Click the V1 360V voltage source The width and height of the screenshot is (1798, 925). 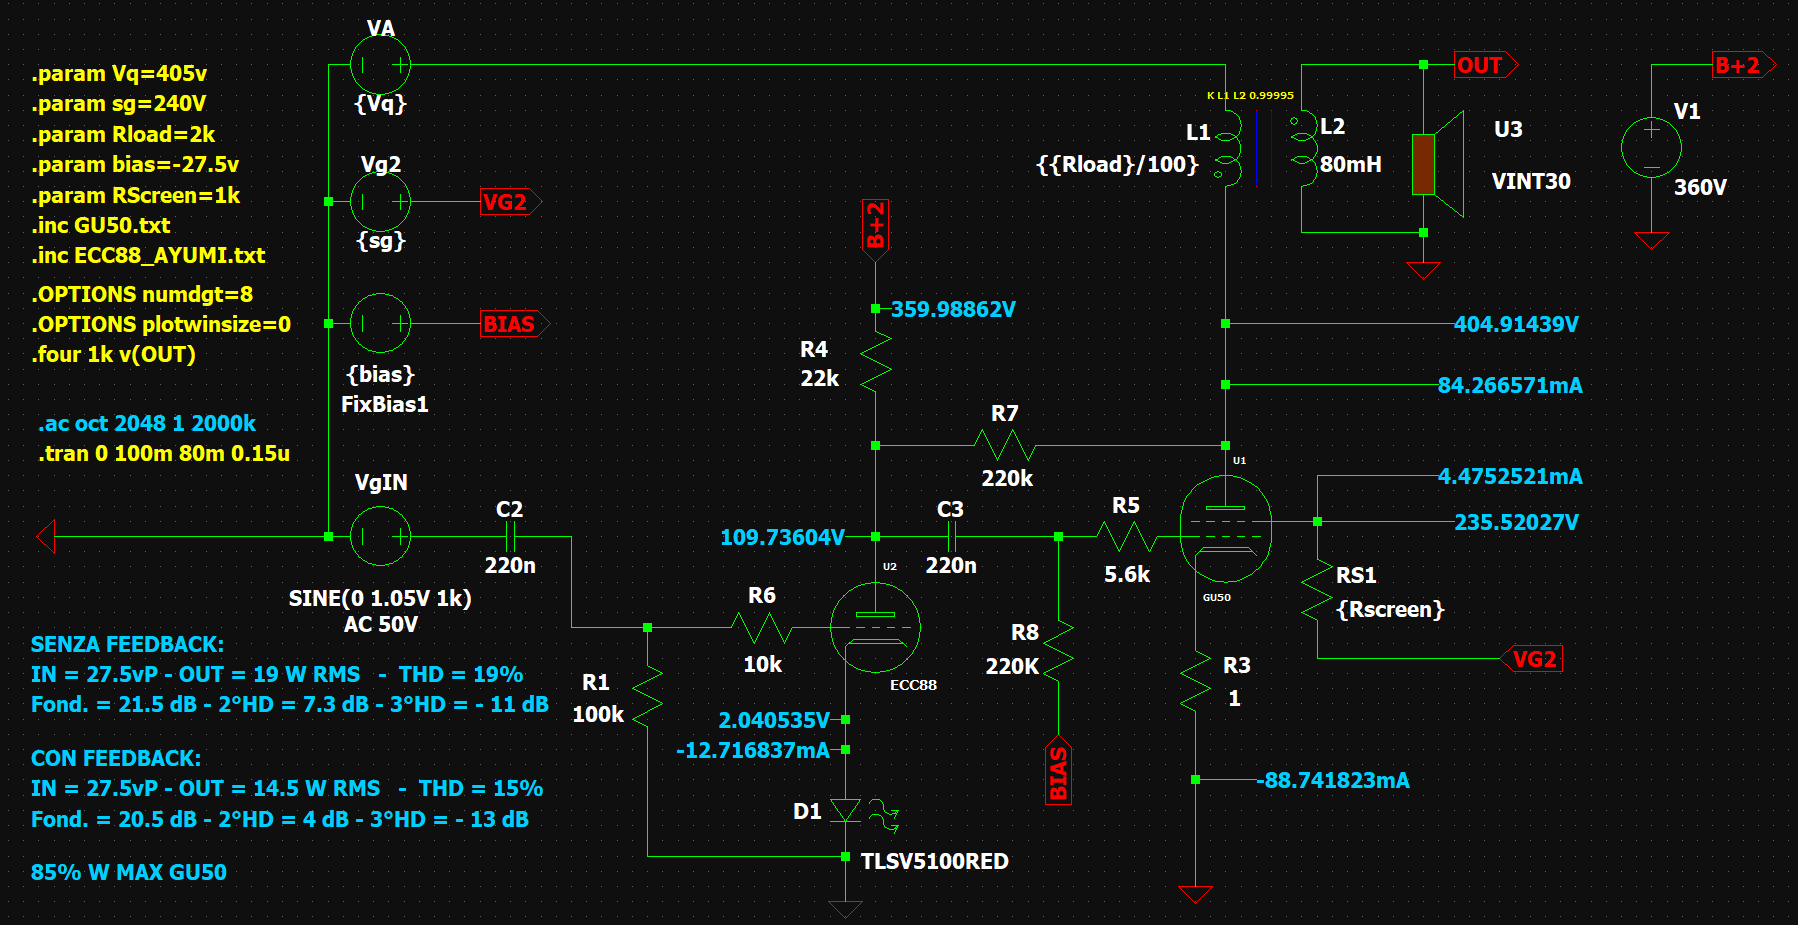pyautogui.click(x=1651, y=148)
